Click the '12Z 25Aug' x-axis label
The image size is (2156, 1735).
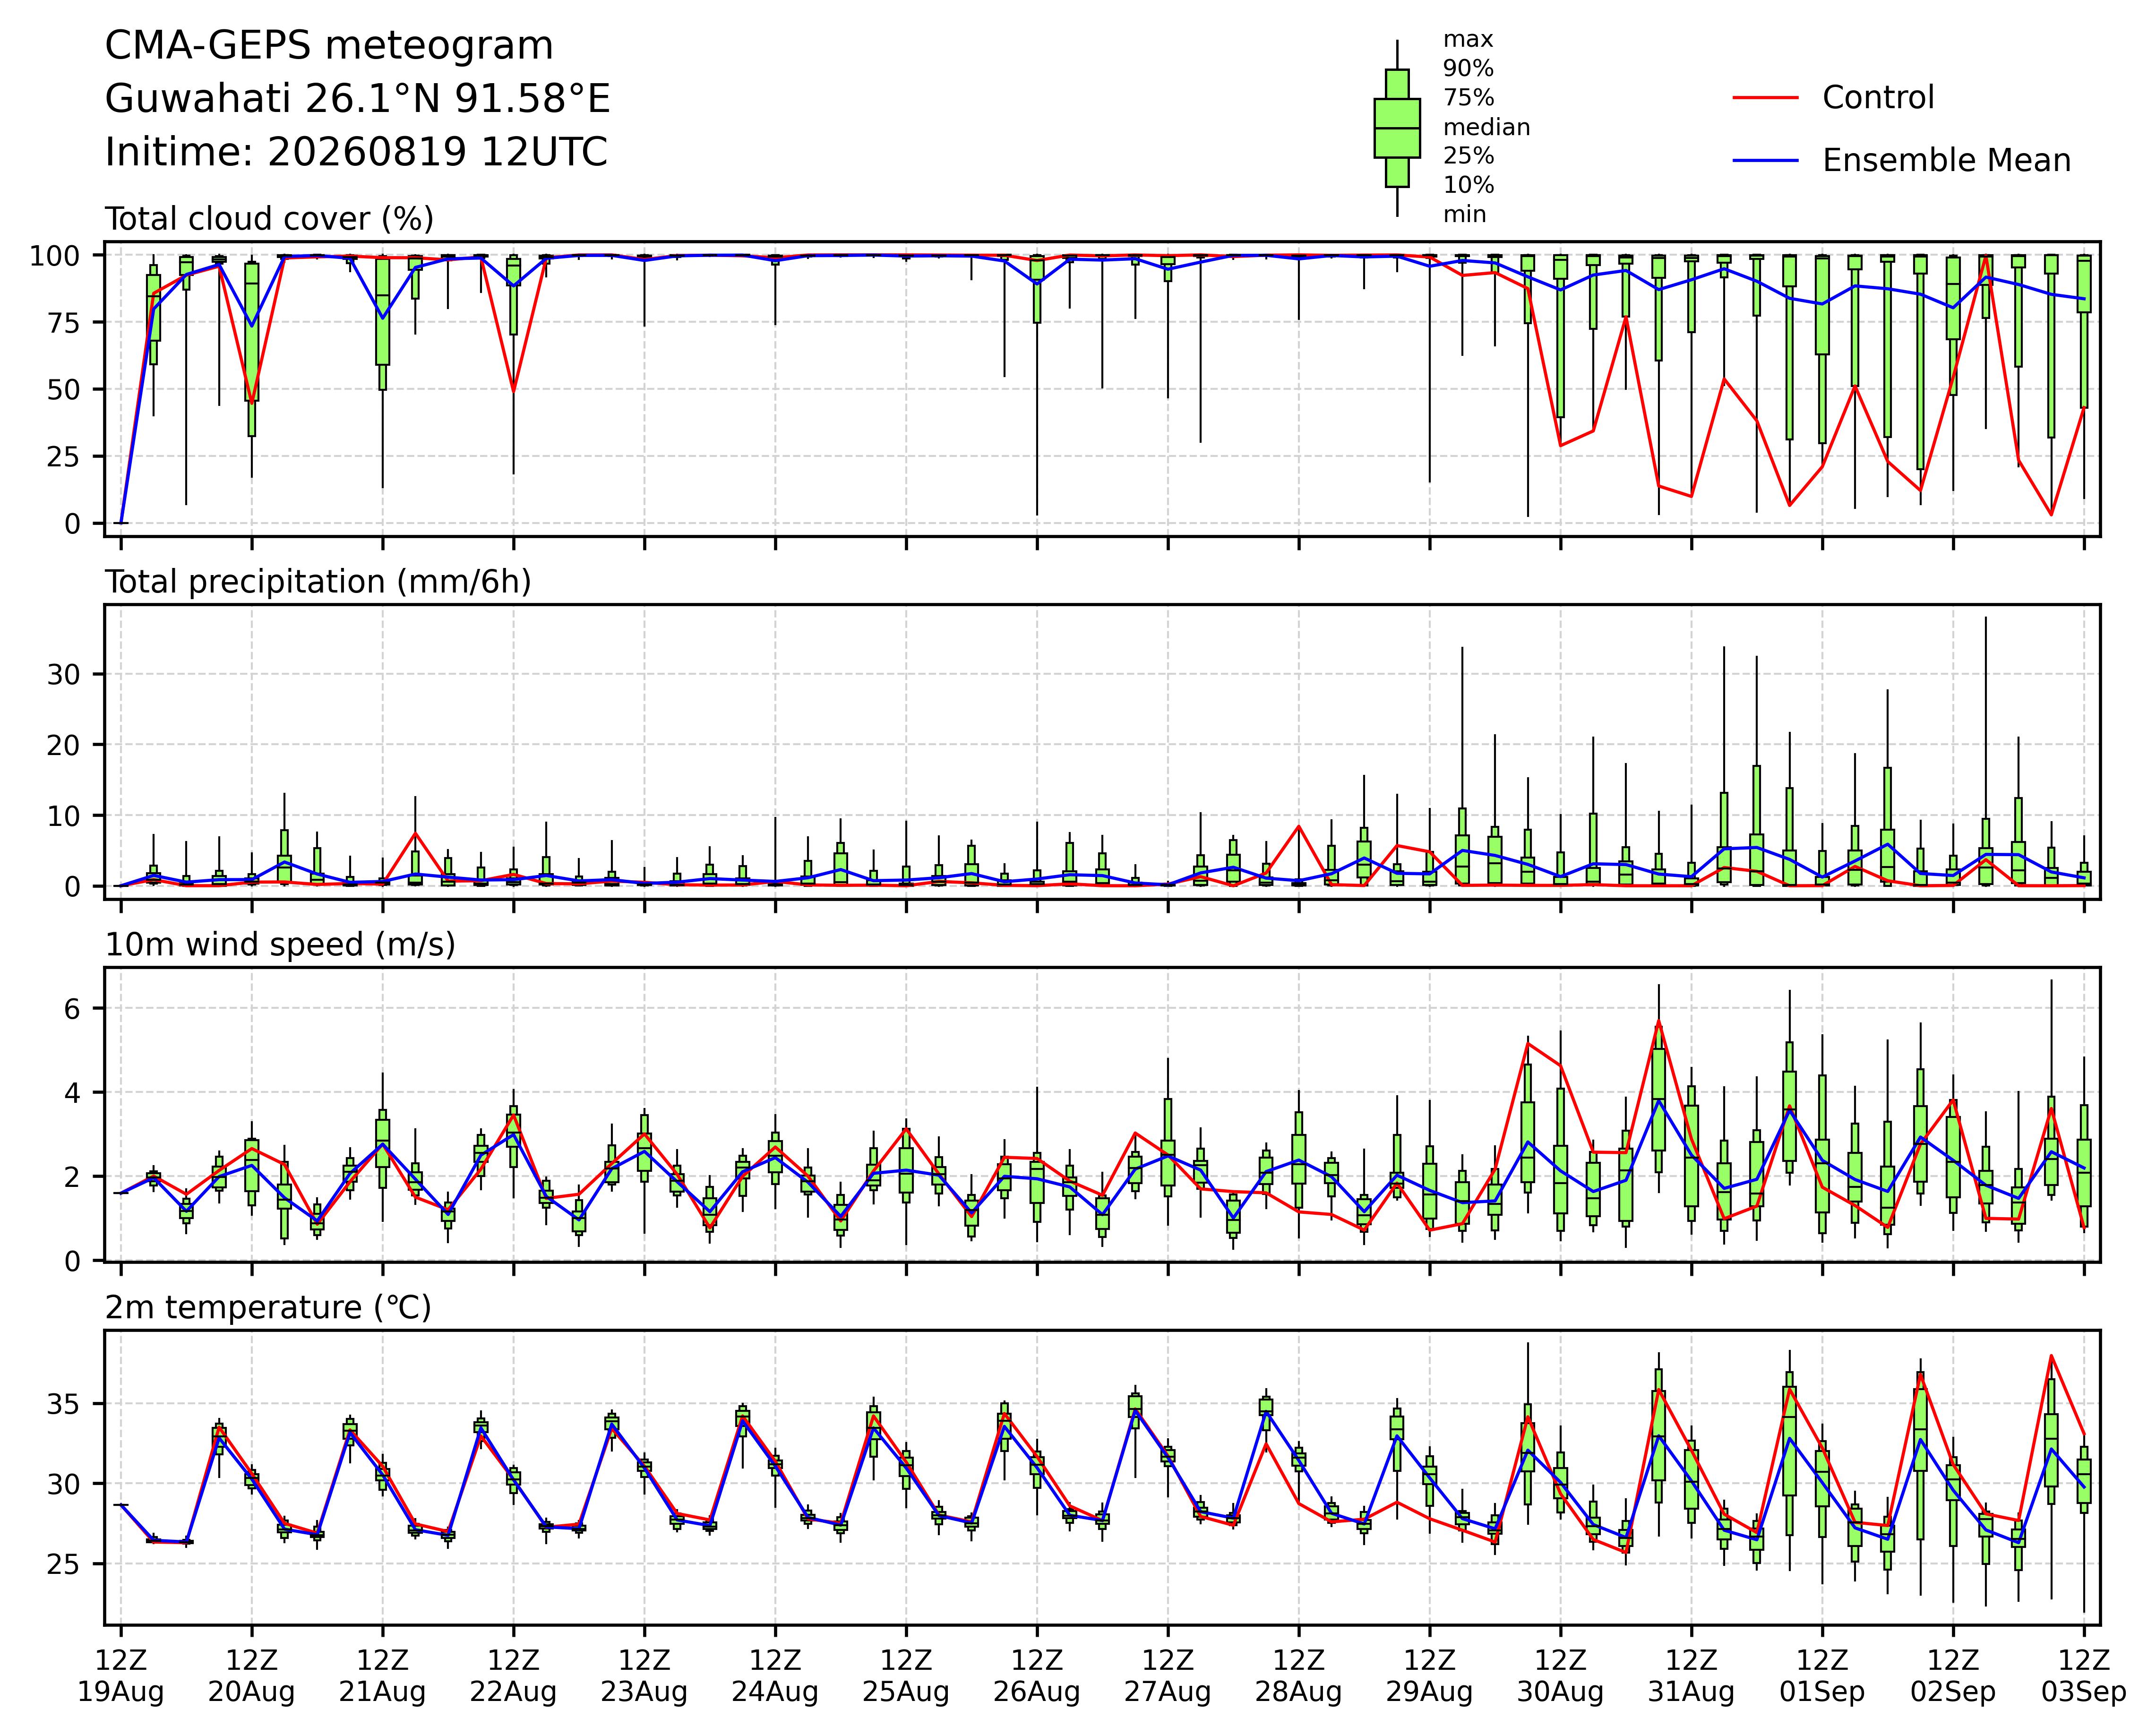(x=906, y=1676)
